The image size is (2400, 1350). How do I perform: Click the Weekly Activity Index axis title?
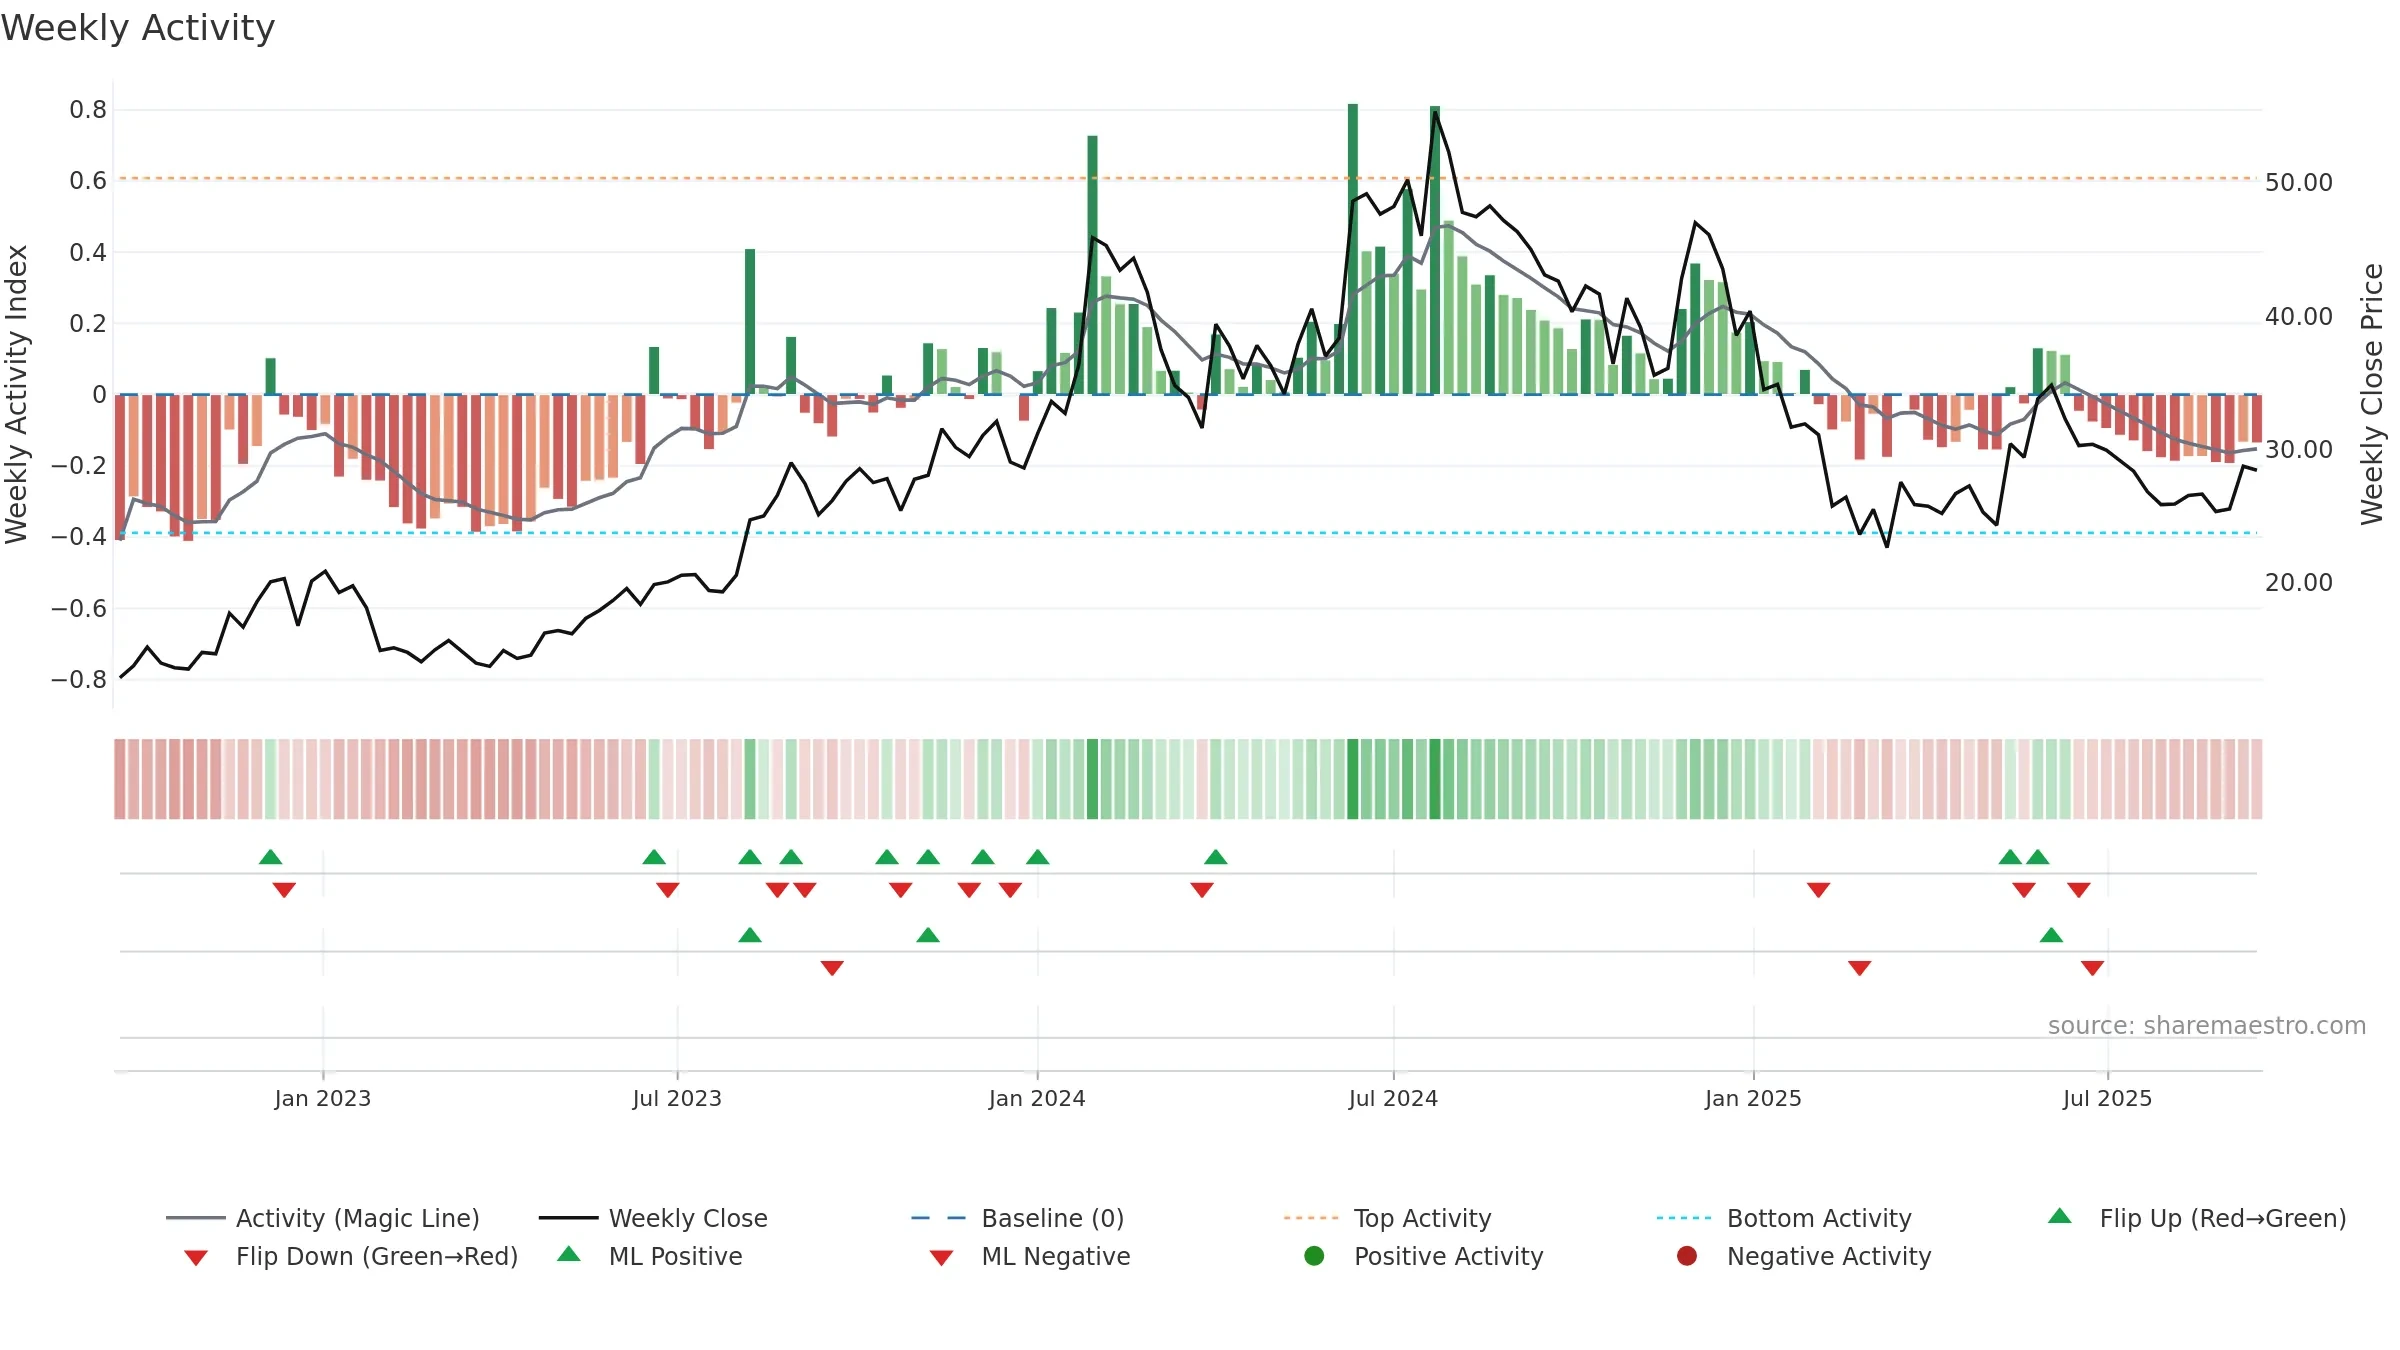16,394
